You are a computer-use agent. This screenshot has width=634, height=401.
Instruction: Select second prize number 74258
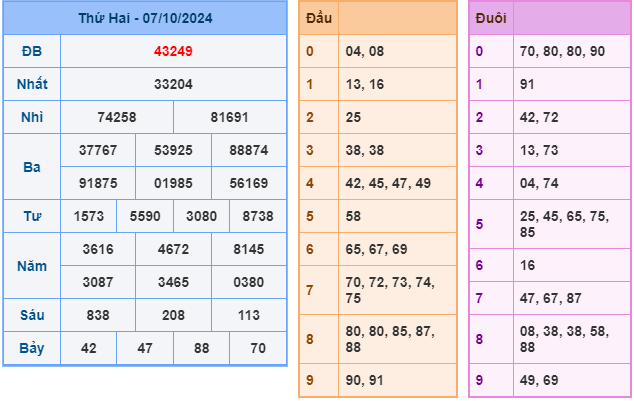[x=117, y=117]
